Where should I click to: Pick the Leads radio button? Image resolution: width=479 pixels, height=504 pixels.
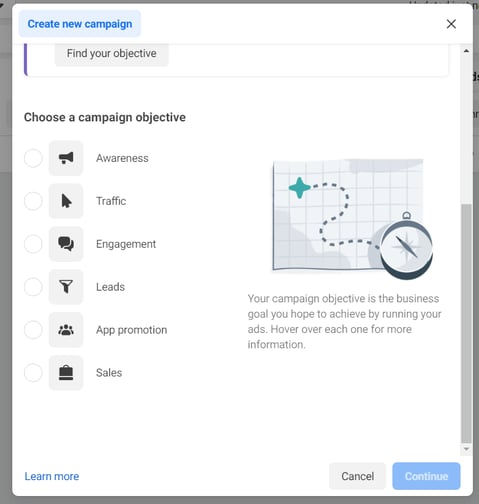(x=33, y=287)
